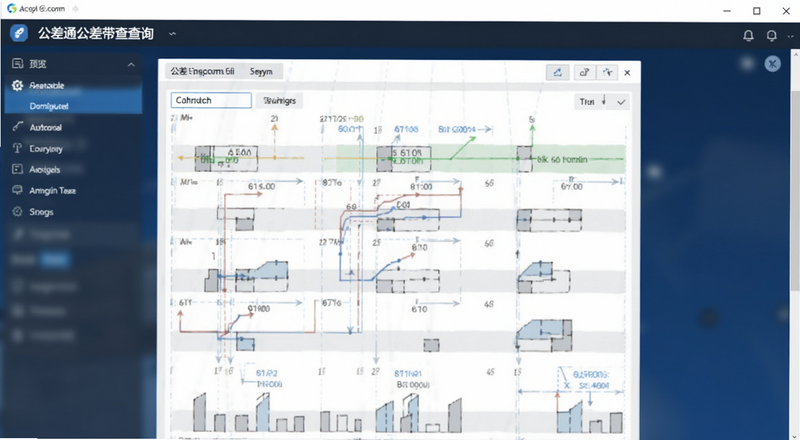The height and width of the screenshot is (440, 800).
Task: Open the dropdown chevron beside the app title
Action: pos(172,34)
